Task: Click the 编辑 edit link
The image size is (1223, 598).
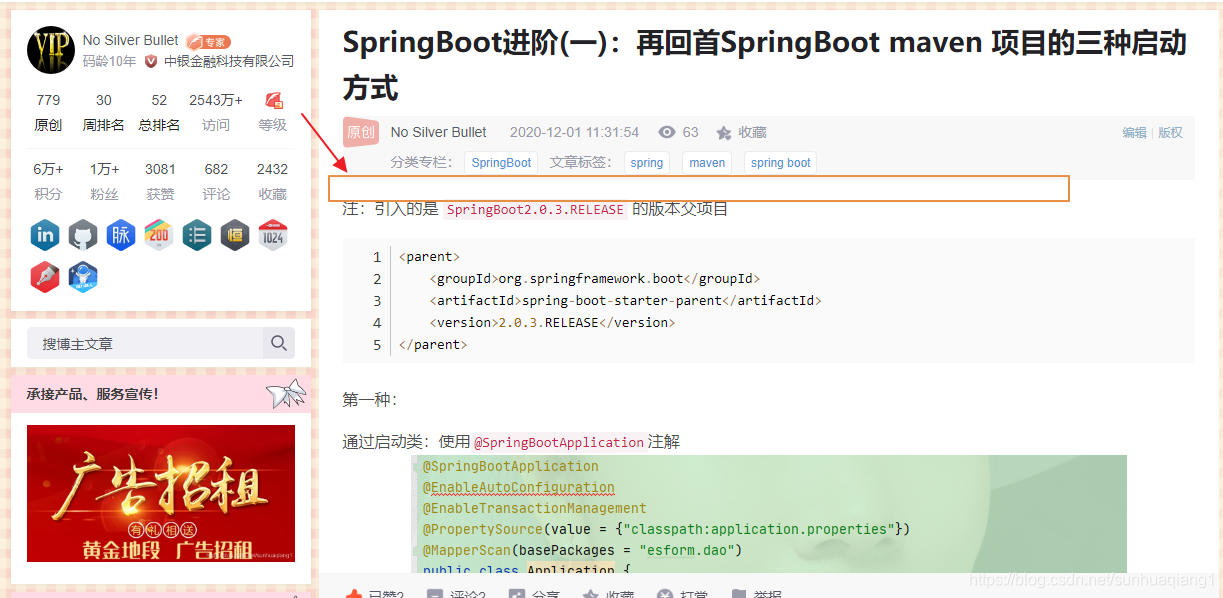Action: [1134, 132]
